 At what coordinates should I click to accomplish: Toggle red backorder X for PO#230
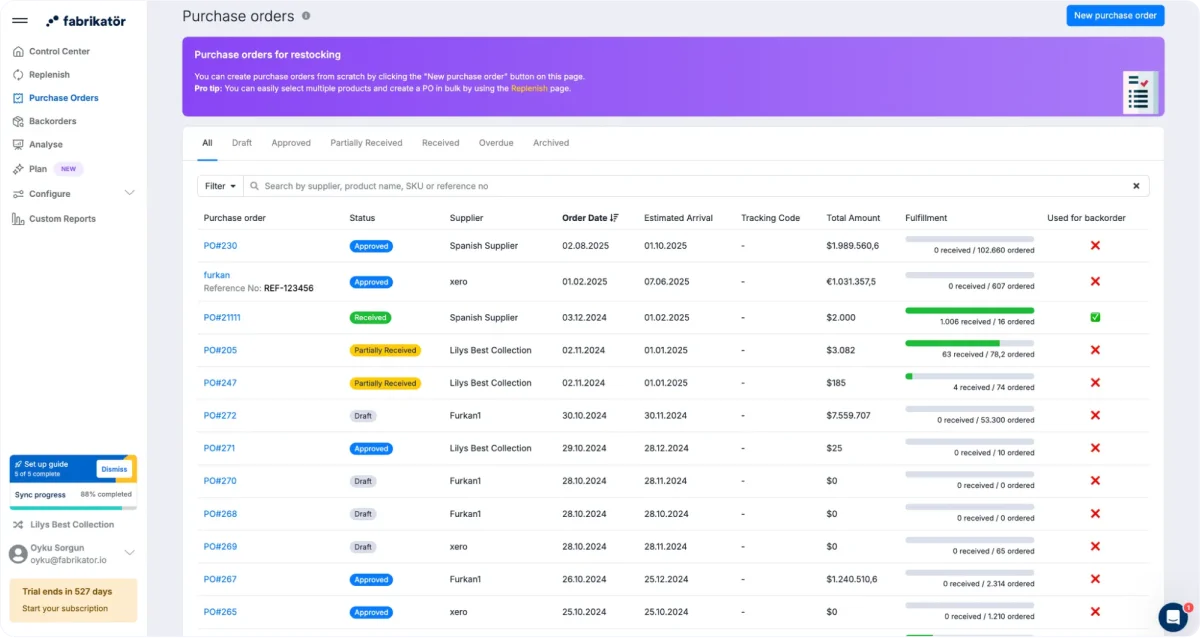pyautogui.click(x=1095, y=245)
